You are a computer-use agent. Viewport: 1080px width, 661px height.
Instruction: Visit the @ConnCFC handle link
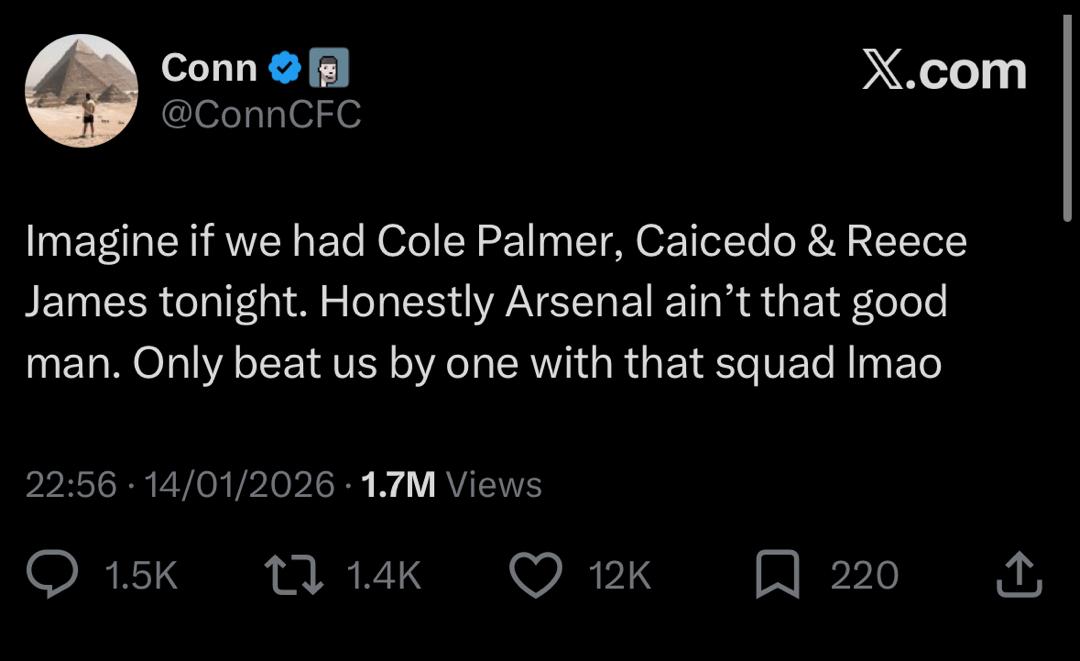click(260, 115)
